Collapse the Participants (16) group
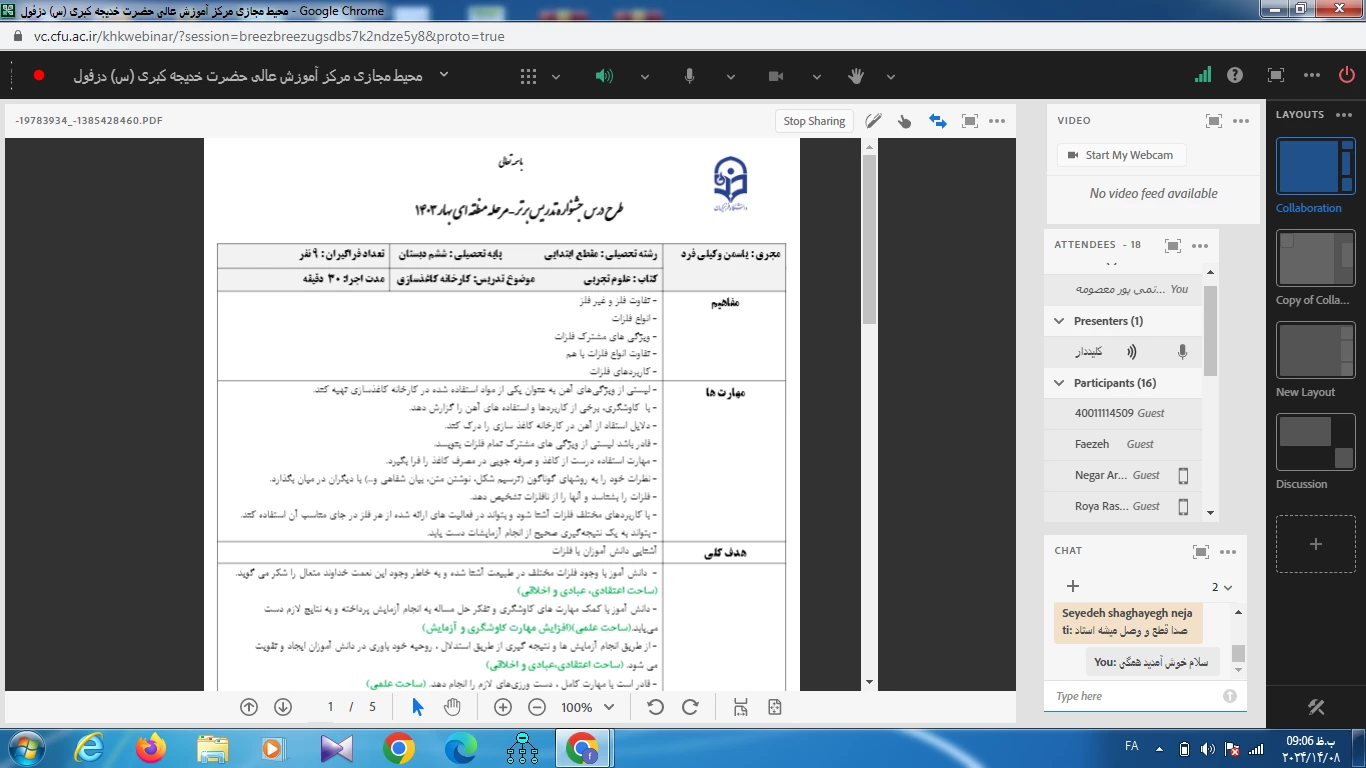 click(1059, 383)
